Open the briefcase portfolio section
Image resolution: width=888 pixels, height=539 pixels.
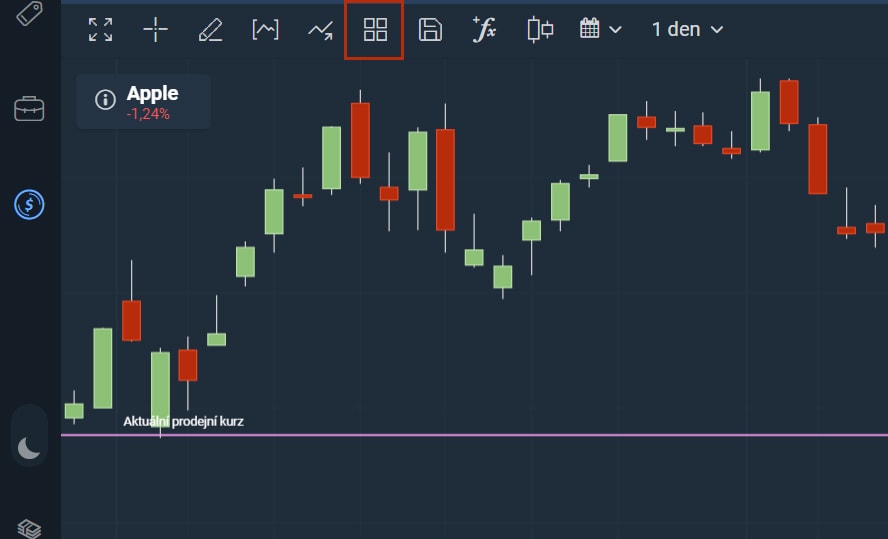pyautogui.click(x=29, y=108)
